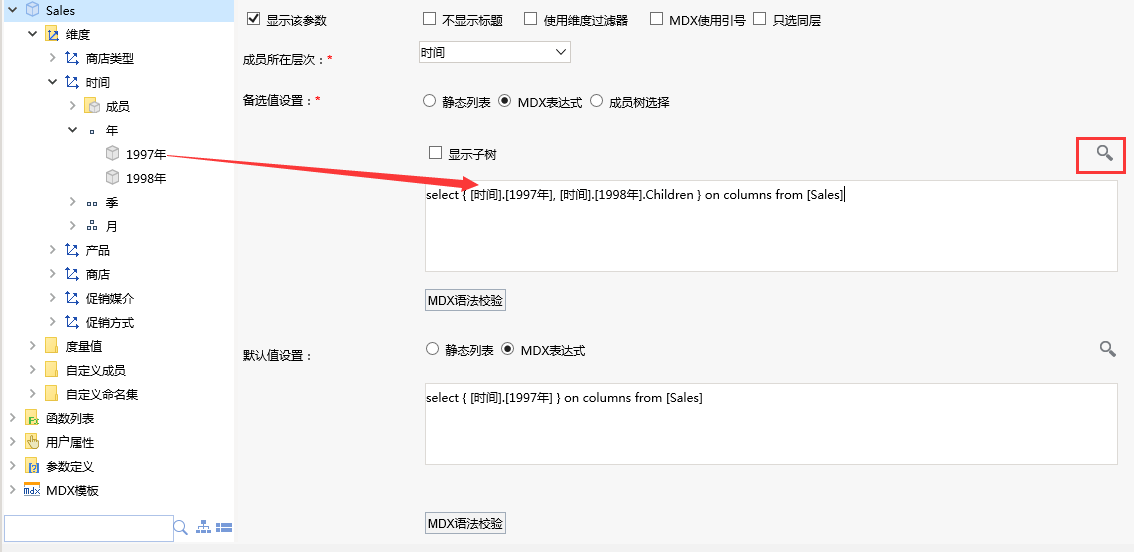Viewport: 1134px width, 552px height.
Task: Select 静态列表 radio under 备选值设置
Action: (429, 101)
